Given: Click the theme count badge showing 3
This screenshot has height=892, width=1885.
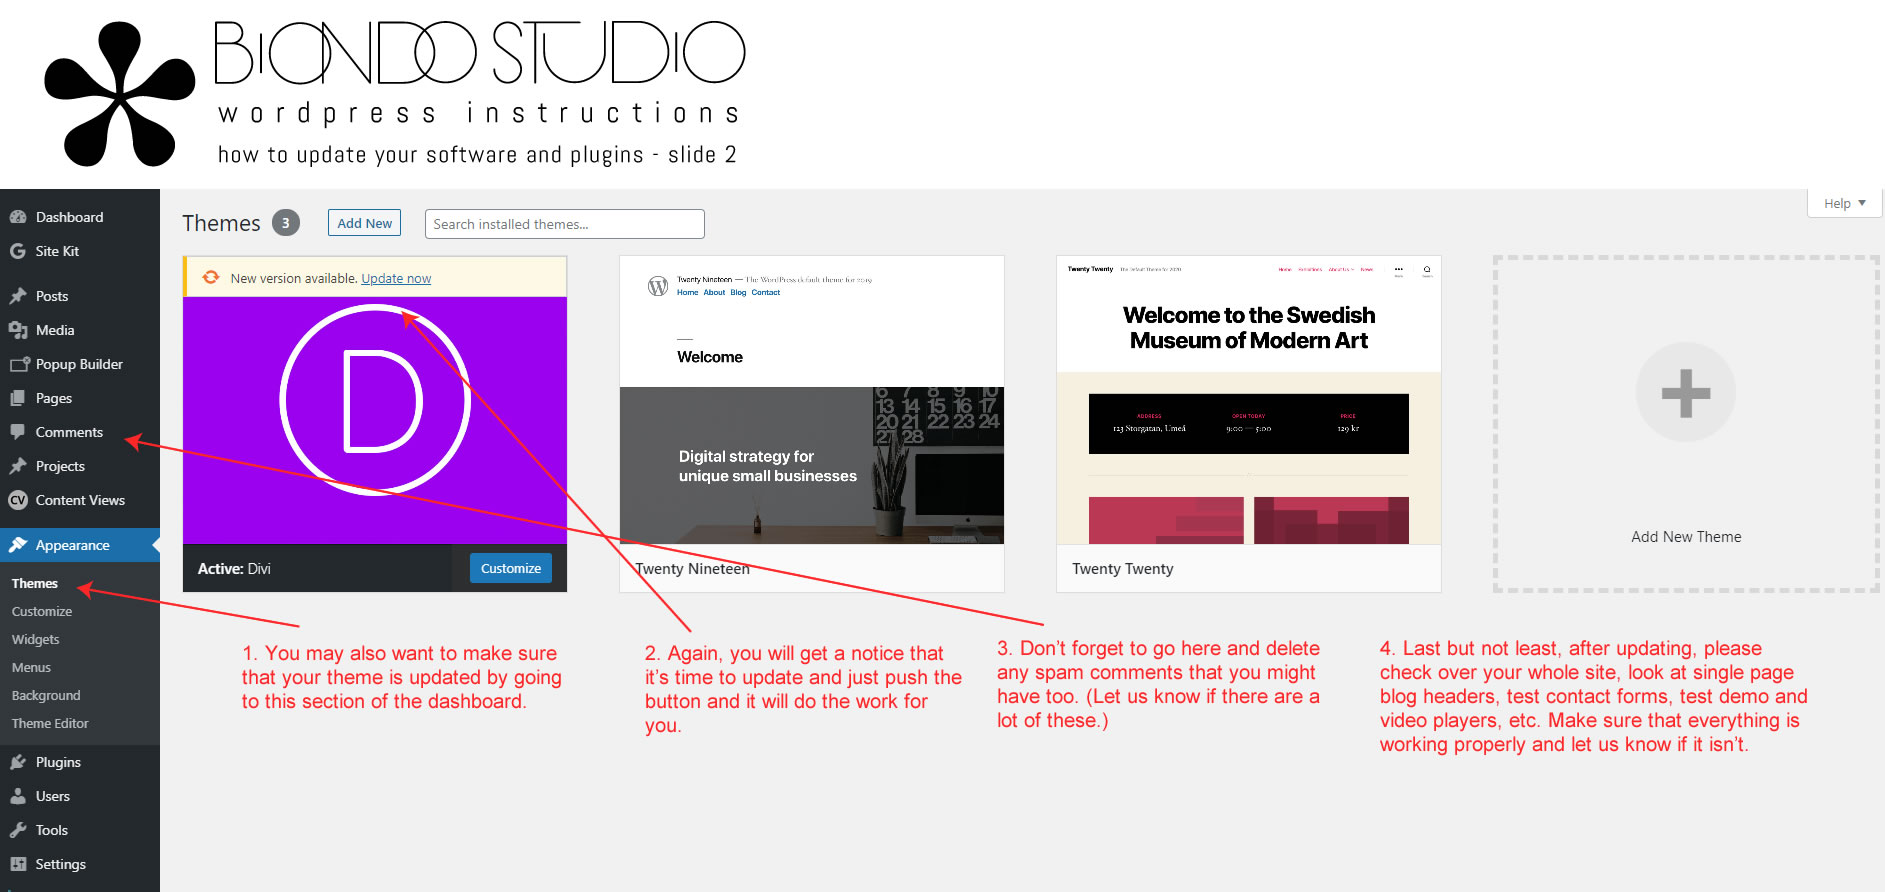Looking at the screenshot, I should (x=286, y=223).
